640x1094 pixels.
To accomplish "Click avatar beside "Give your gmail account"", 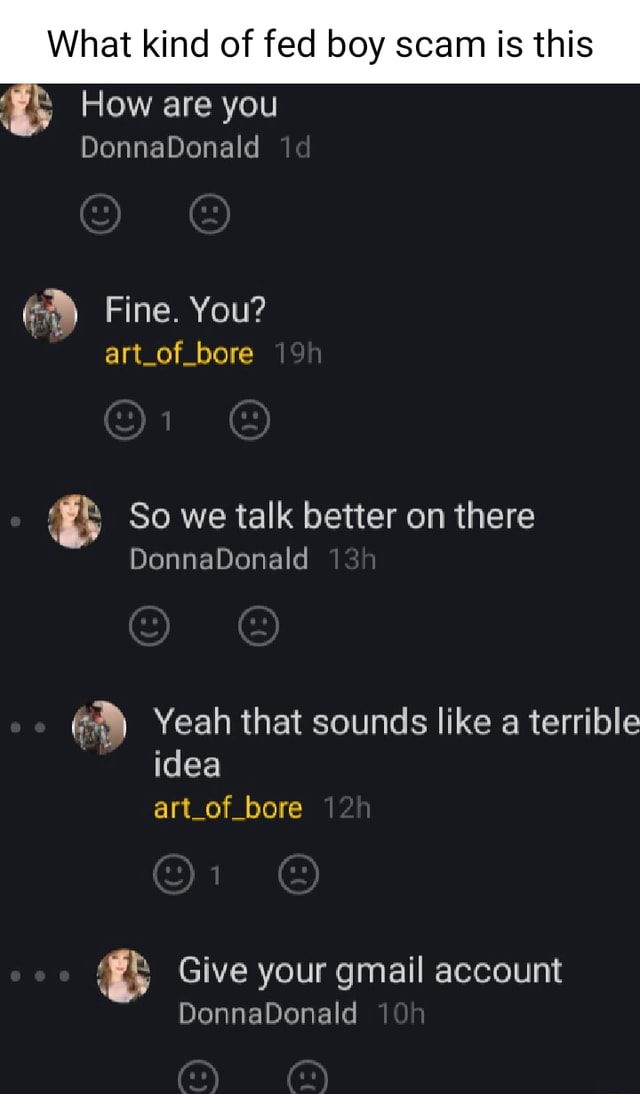I will point(124,974).
